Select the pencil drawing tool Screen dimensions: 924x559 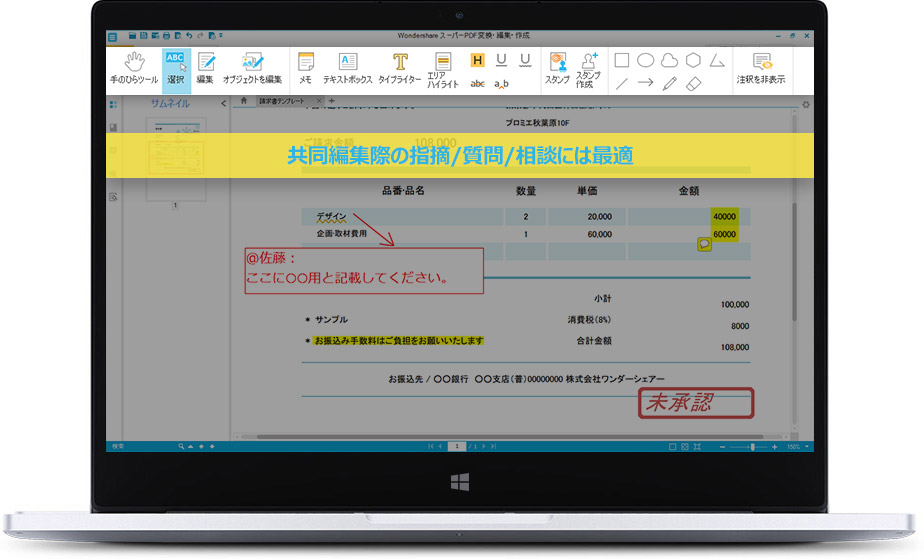tap(669, 84)
